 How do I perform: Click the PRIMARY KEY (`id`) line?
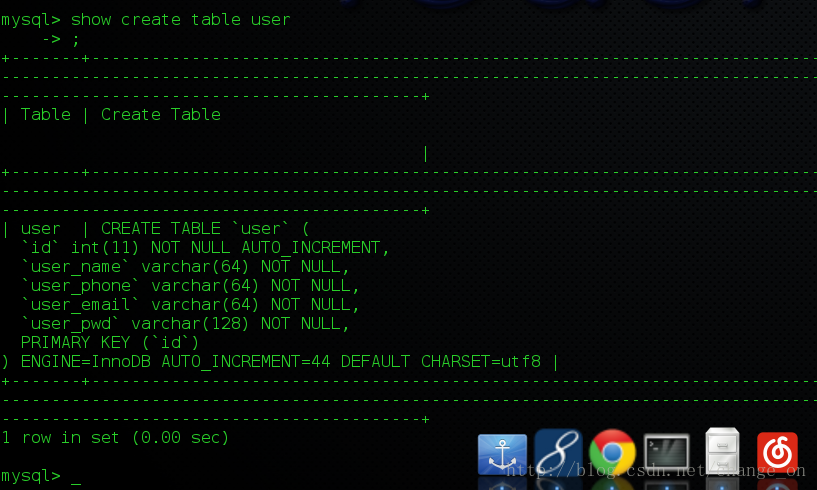[110, 343]
